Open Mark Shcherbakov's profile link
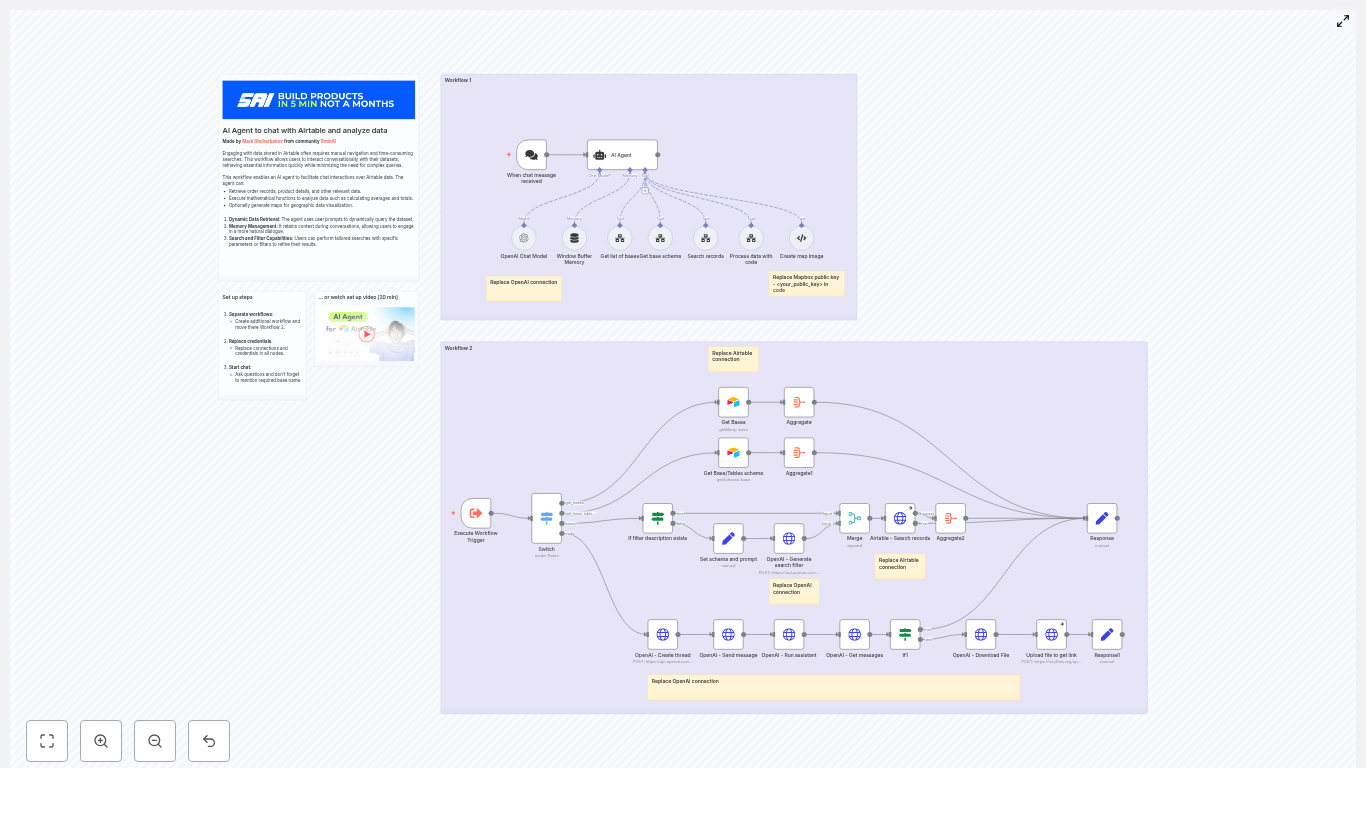The width and height of the screenshot is (1366, 814). click(x=261, y=141)
